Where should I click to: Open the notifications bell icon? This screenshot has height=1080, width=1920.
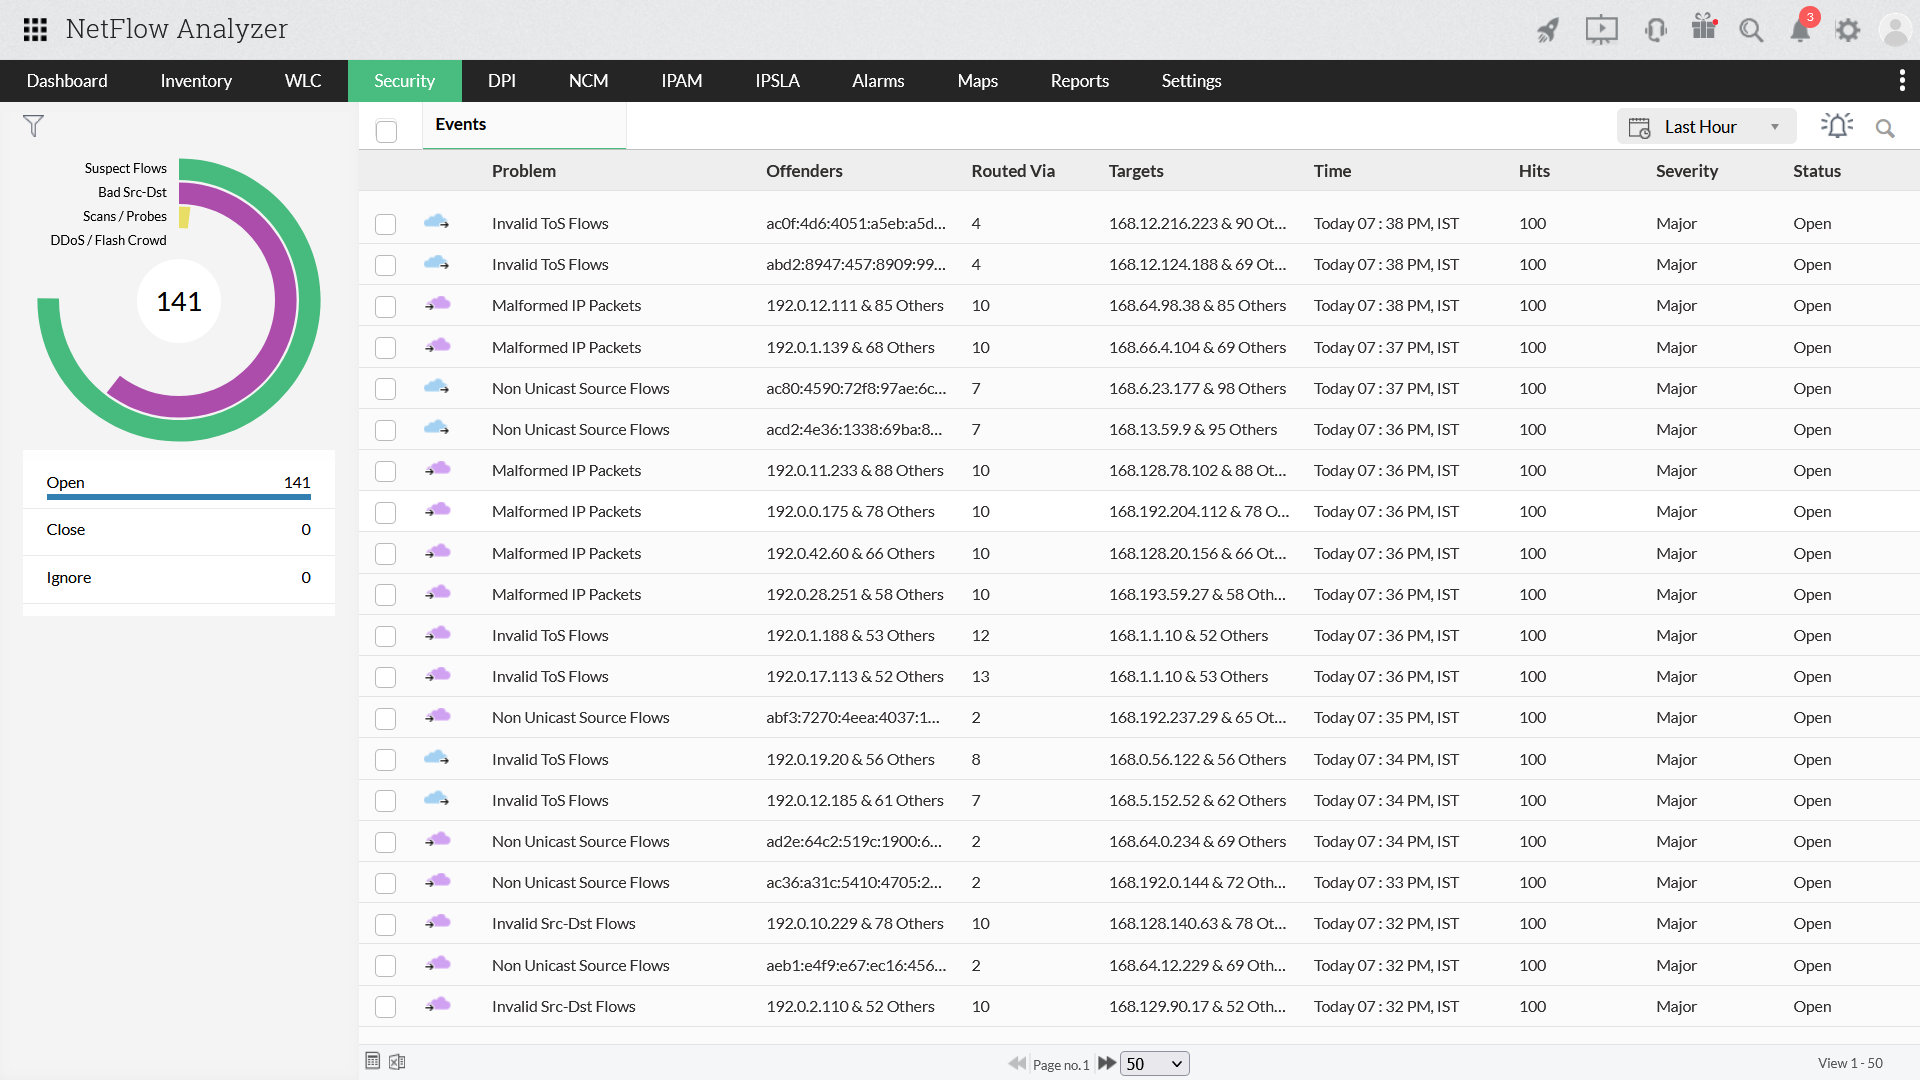tap(1800, 30)
